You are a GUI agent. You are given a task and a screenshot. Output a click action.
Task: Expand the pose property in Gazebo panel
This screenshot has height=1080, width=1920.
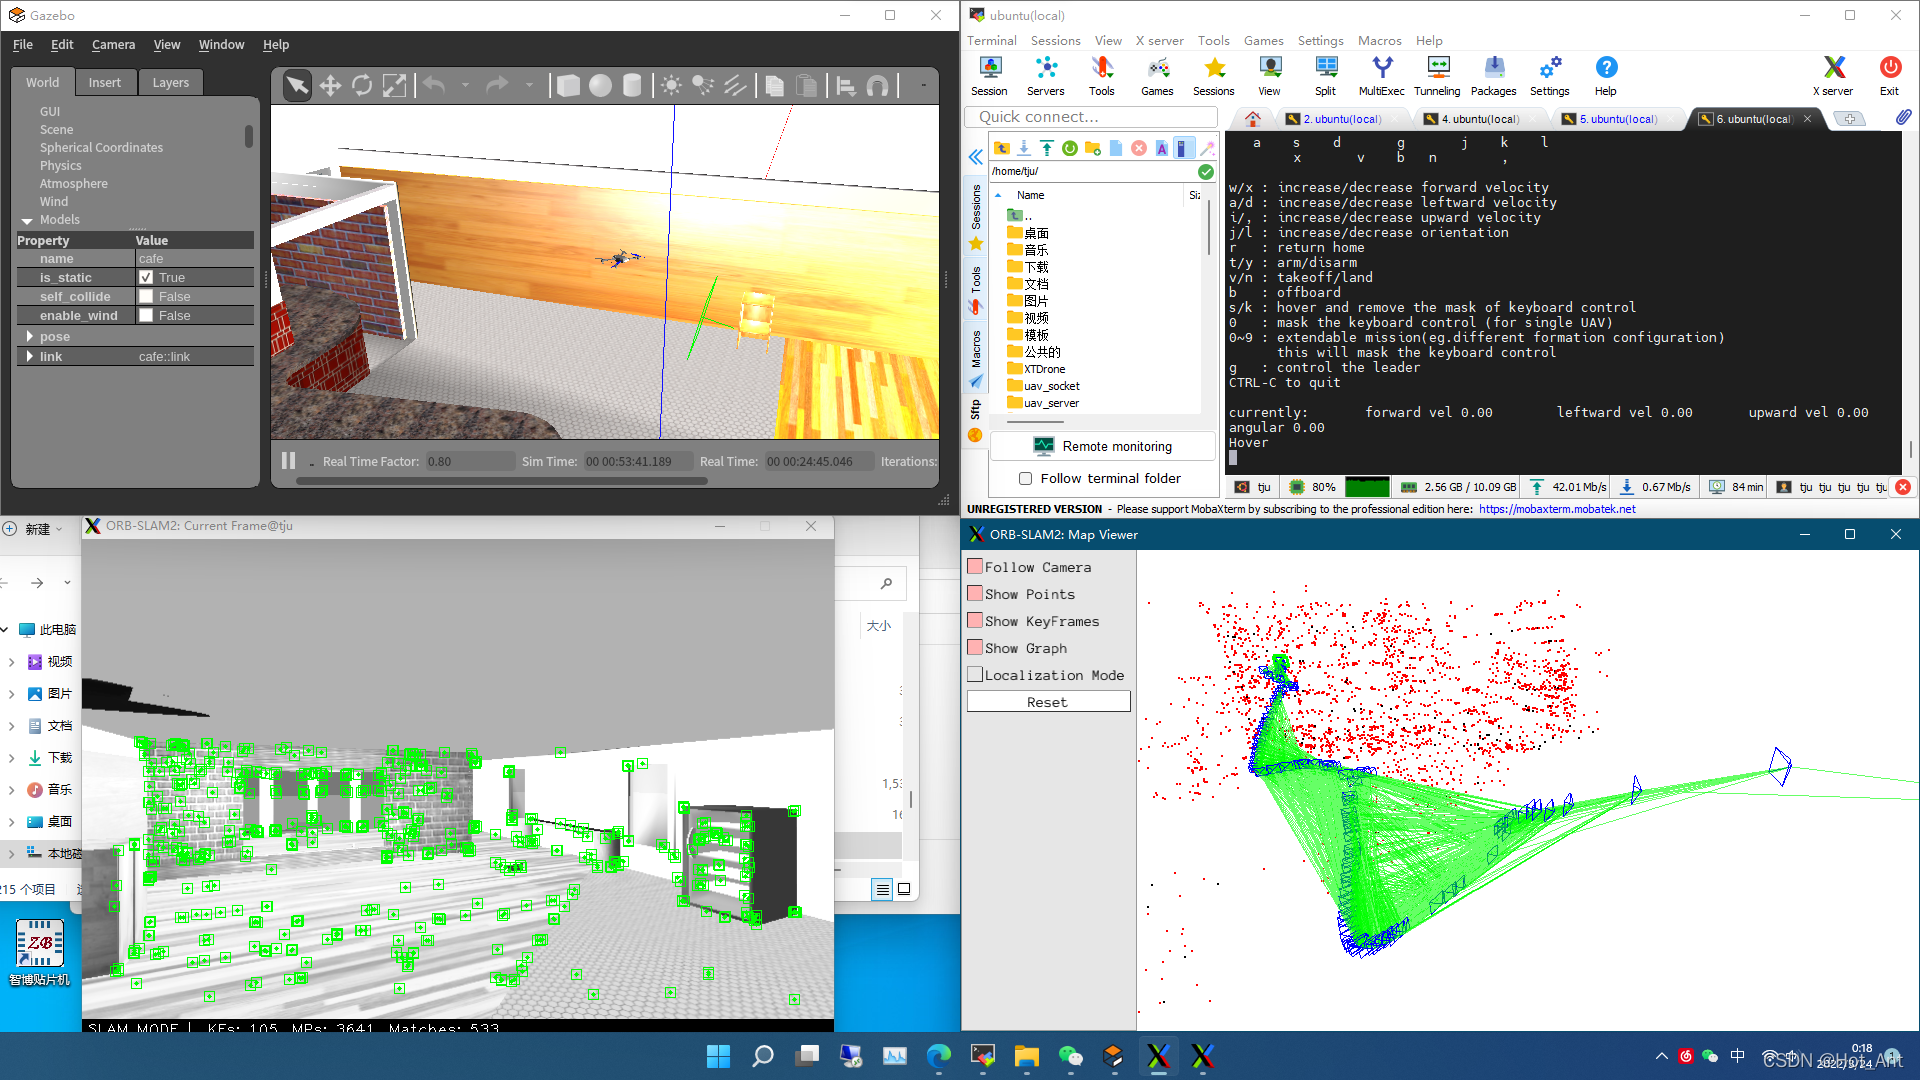click(29, 335)
